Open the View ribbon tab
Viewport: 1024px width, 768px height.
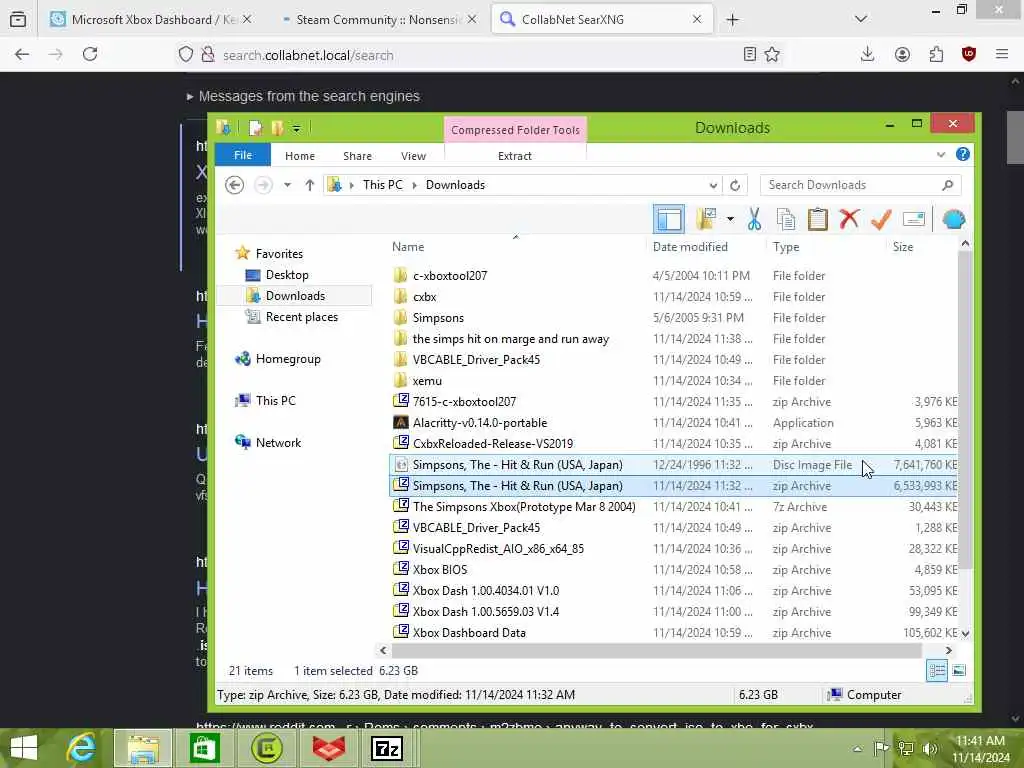pos(413,156)
